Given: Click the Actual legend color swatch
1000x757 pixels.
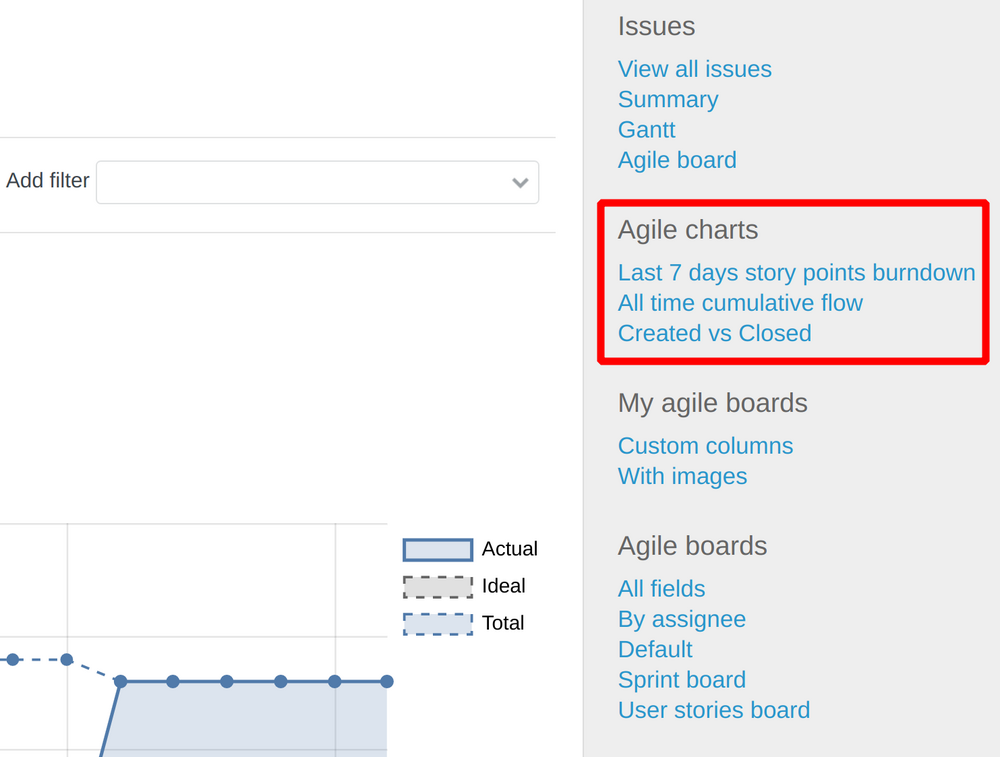Looking at the screenshot, I should tap(436, 549).
